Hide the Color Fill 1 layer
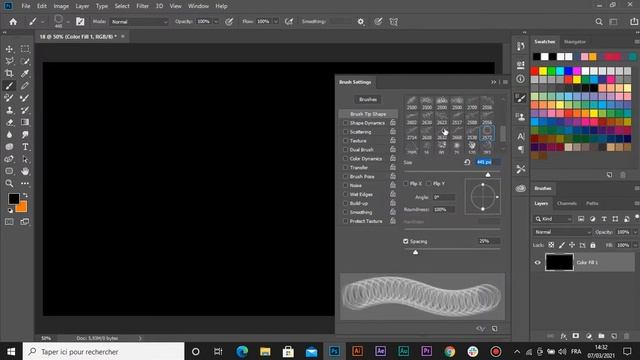 point(538,262)
